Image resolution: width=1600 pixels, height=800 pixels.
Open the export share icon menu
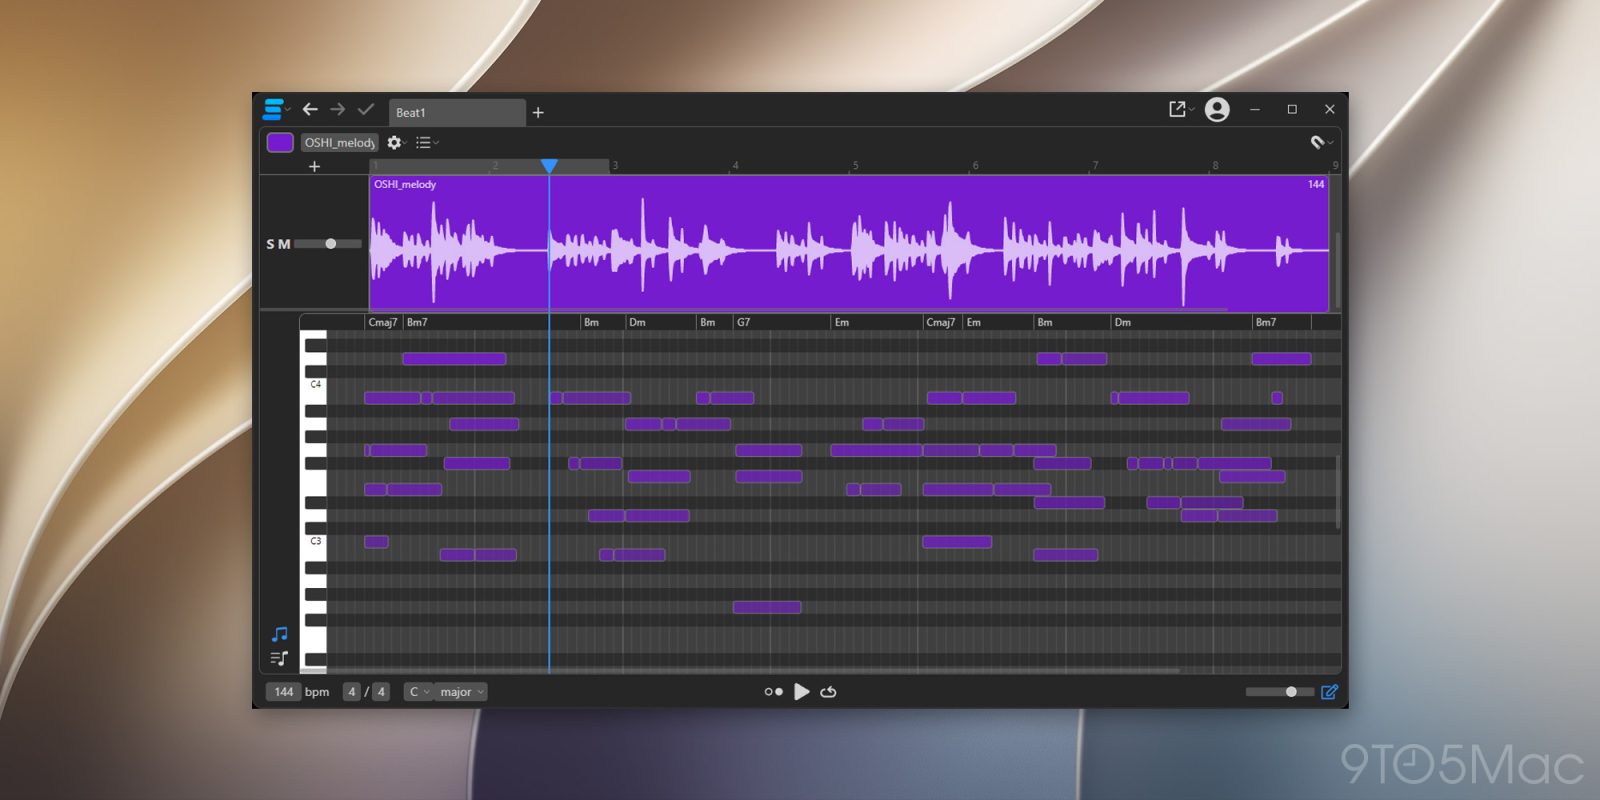click(1181, 109)
